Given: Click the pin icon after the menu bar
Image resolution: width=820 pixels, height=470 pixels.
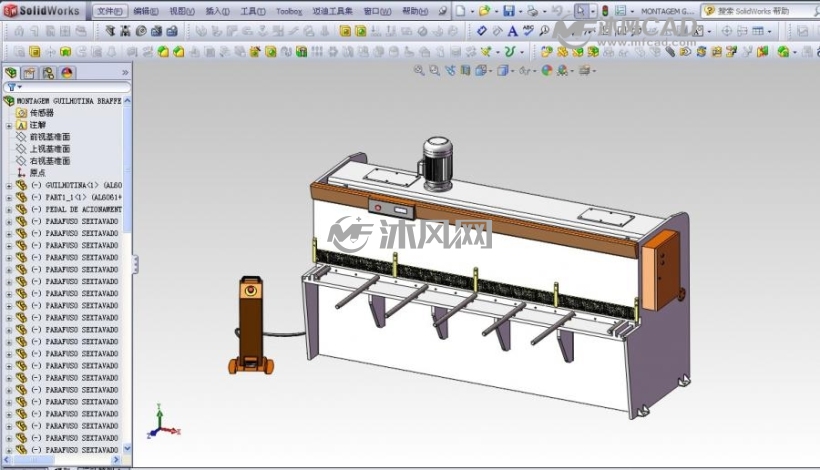Looking at the screenshot, I should click(x=442, y=11).
